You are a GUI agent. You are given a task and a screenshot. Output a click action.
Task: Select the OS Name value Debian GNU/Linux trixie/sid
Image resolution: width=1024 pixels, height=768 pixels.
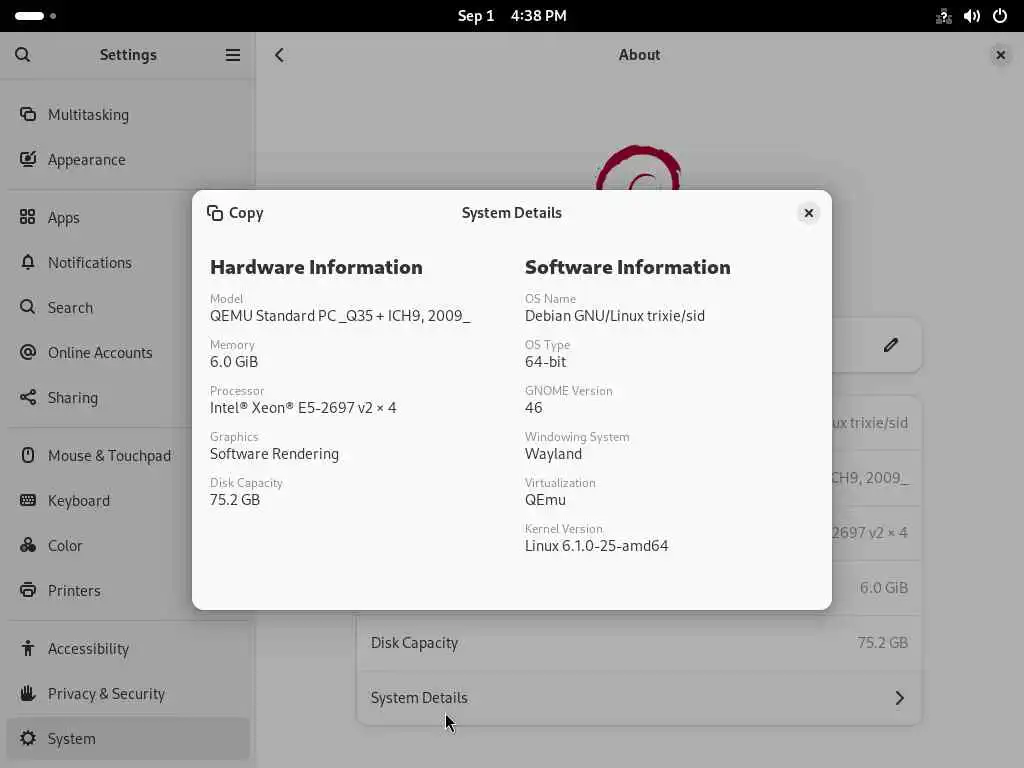[x=615, y=316]
